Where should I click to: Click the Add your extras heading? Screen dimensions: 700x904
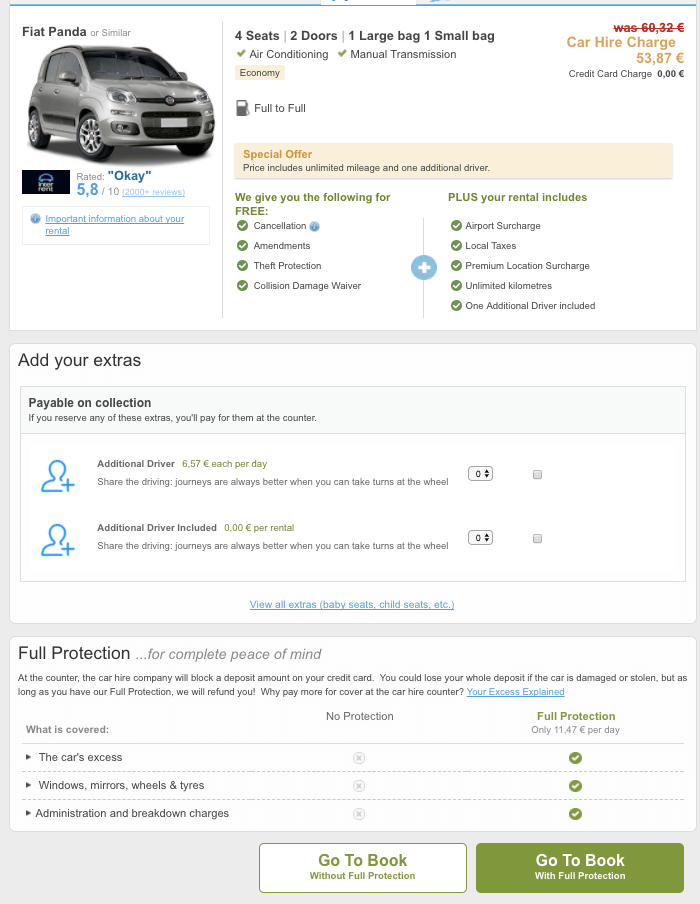click(x=80, y=360)
